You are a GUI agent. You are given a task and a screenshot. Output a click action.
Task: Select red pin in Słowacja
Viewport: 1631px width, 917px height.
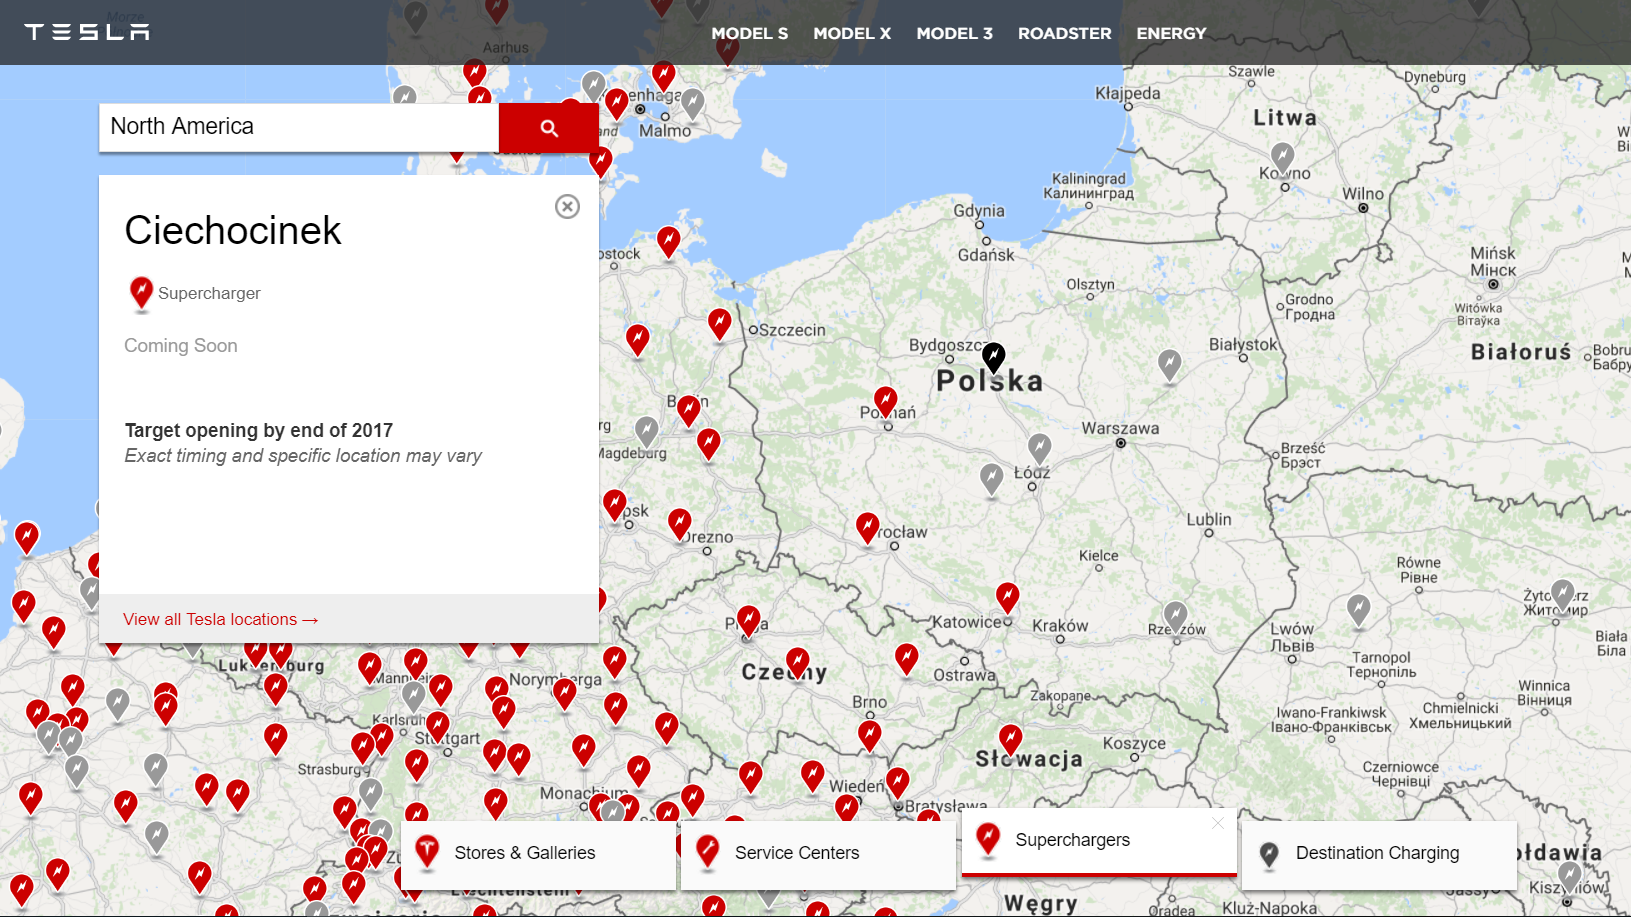click(x=1010, y=741)
